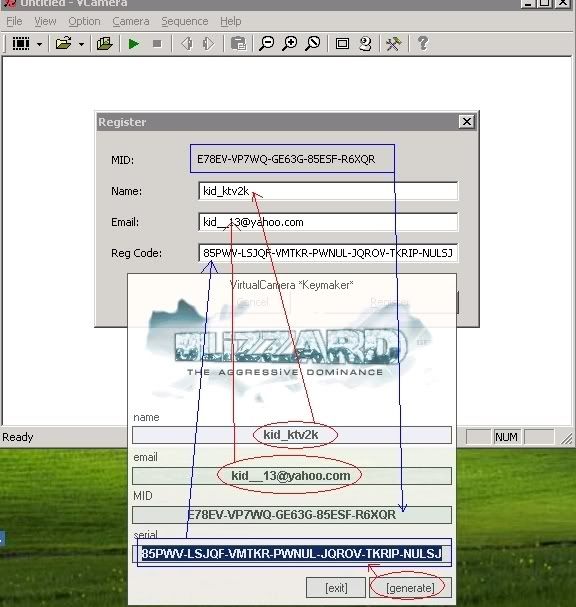Viewport: 576px width, 607px height.
Task: Click the open folder toolbar icon
Action: point(63,43)
